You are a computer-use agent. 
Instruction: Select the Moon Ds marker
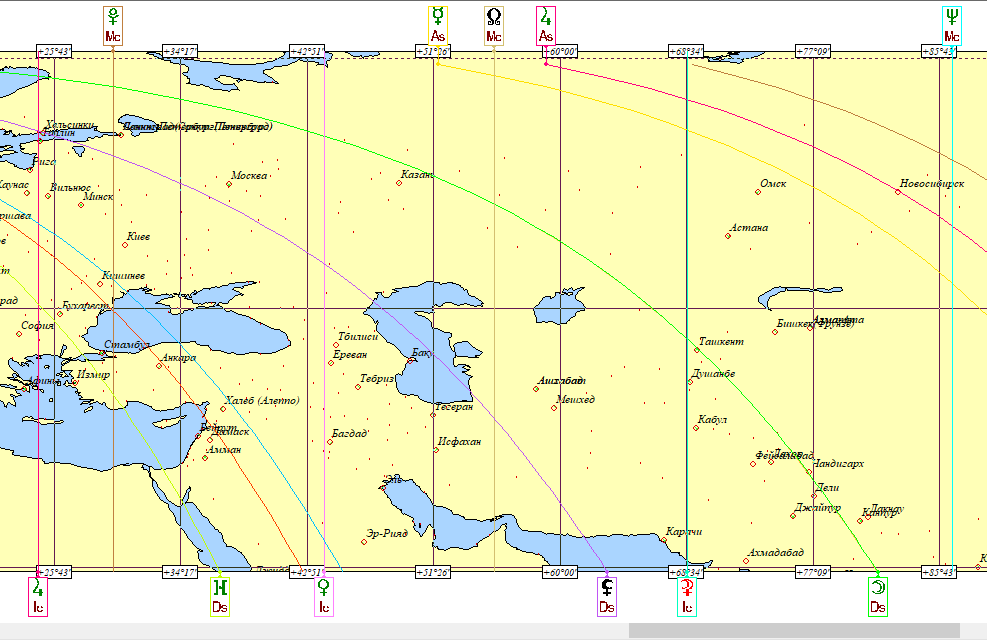coord(877,596)
